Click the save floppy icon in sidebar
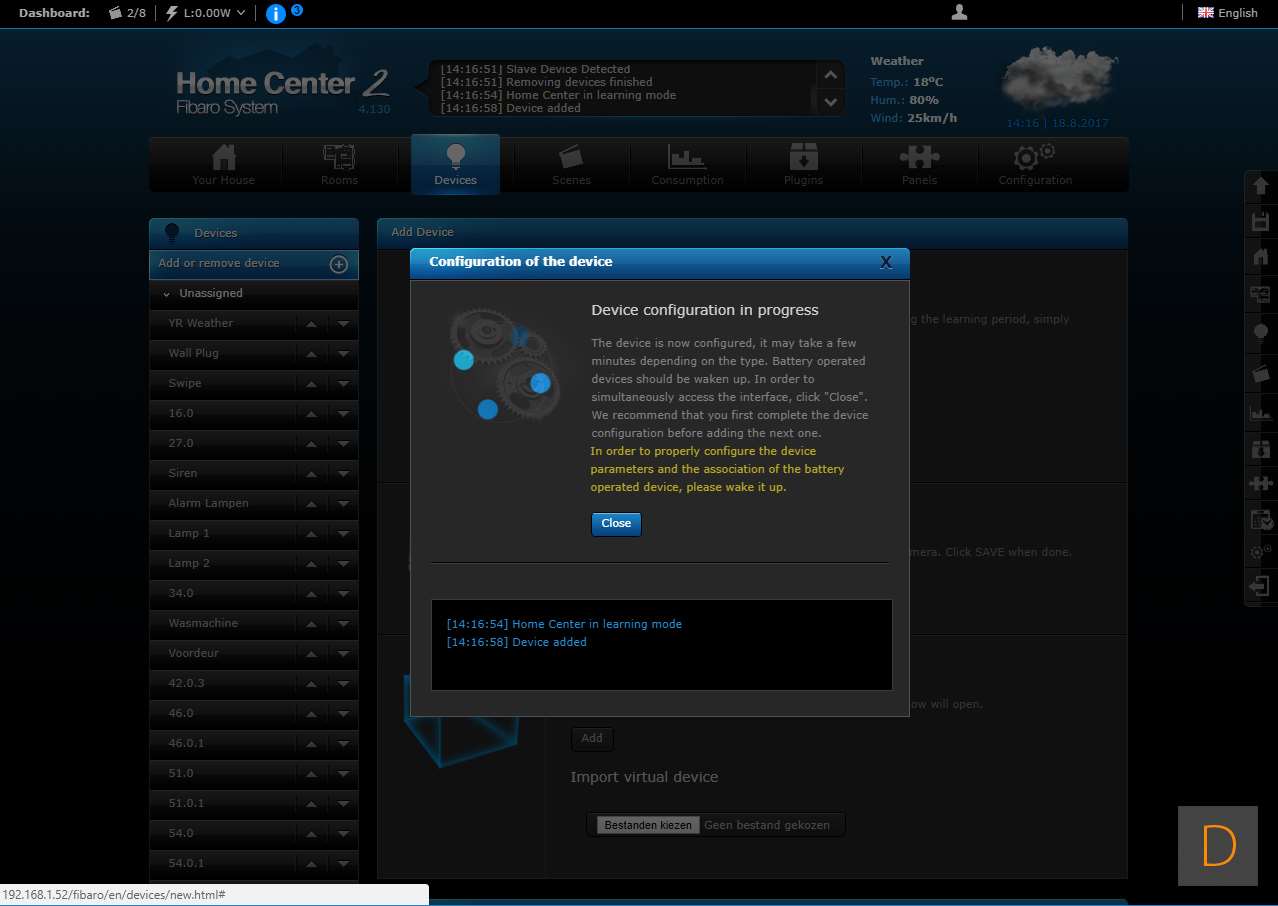The height and width of the screenshot is (906, 1278). (x=1260, y=221)
